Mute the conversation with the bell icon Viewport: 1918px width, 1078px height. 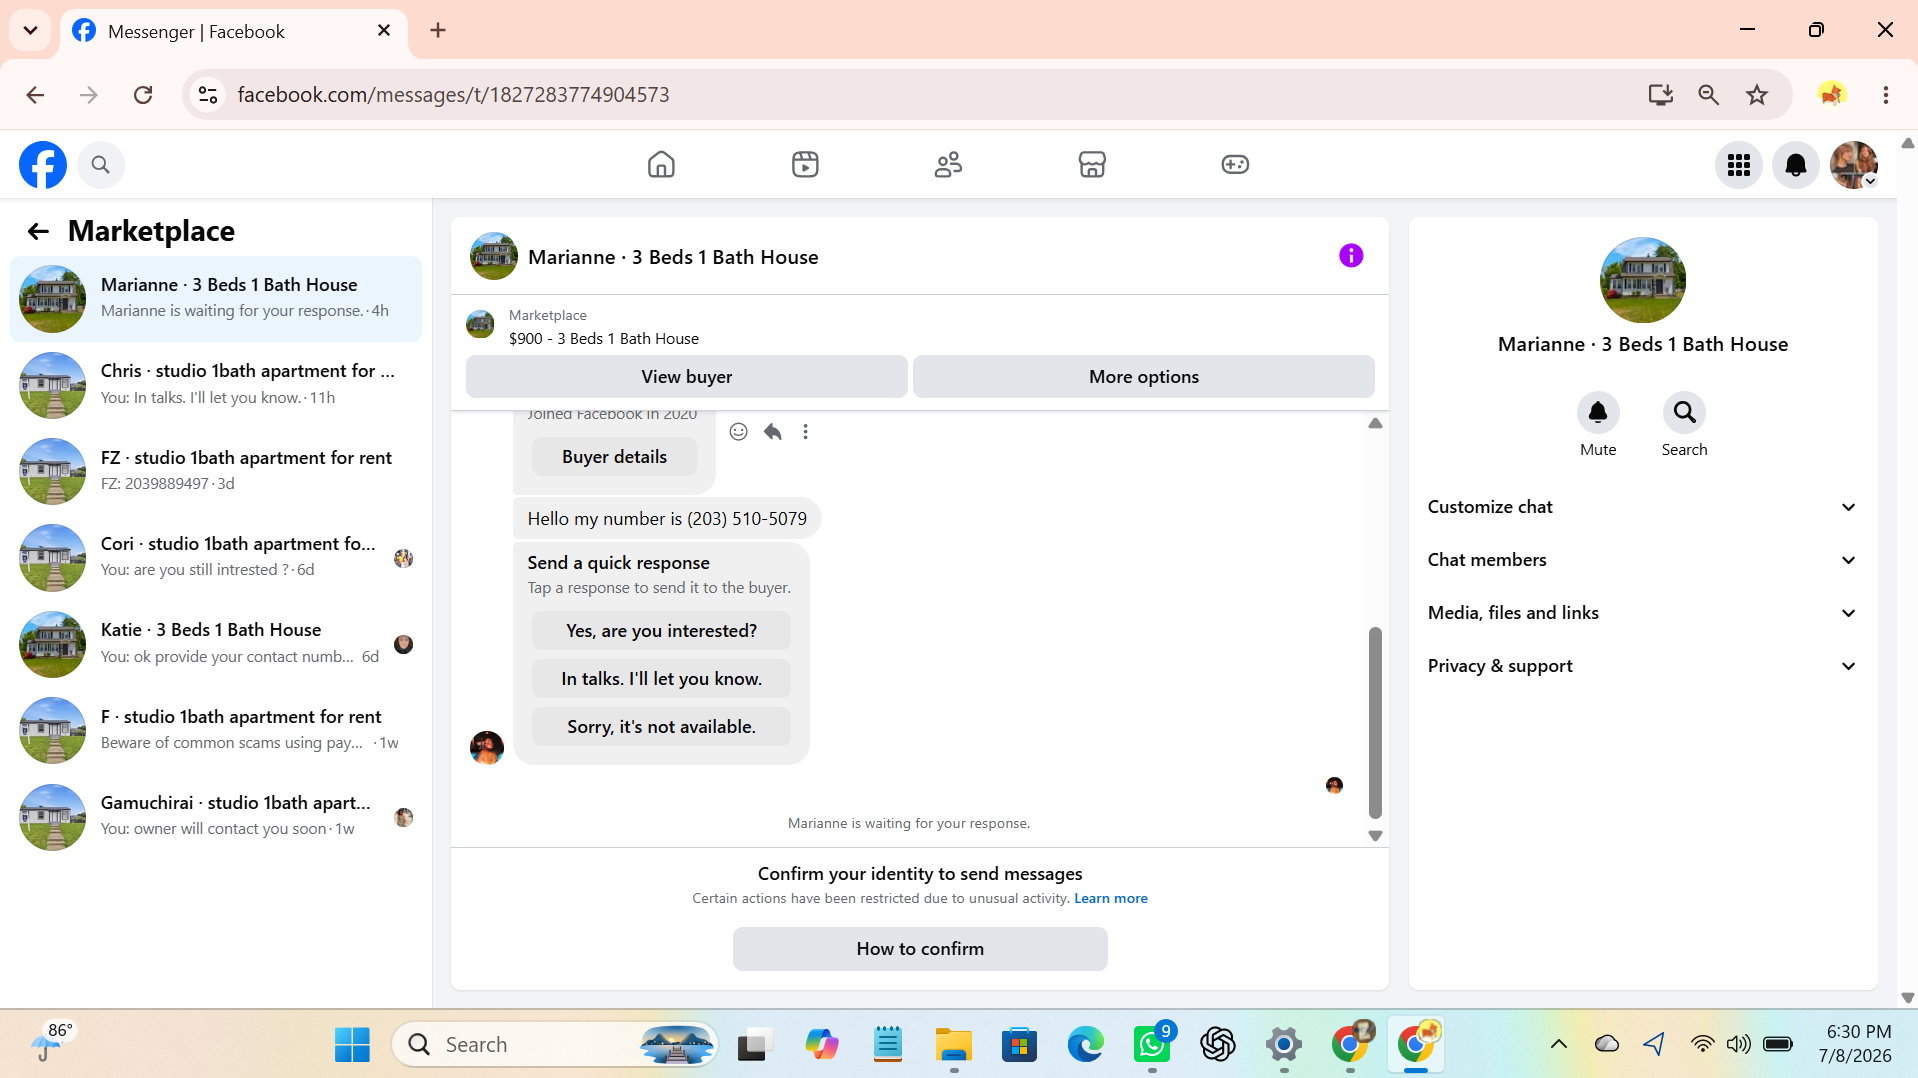[x=1598, y=412]
